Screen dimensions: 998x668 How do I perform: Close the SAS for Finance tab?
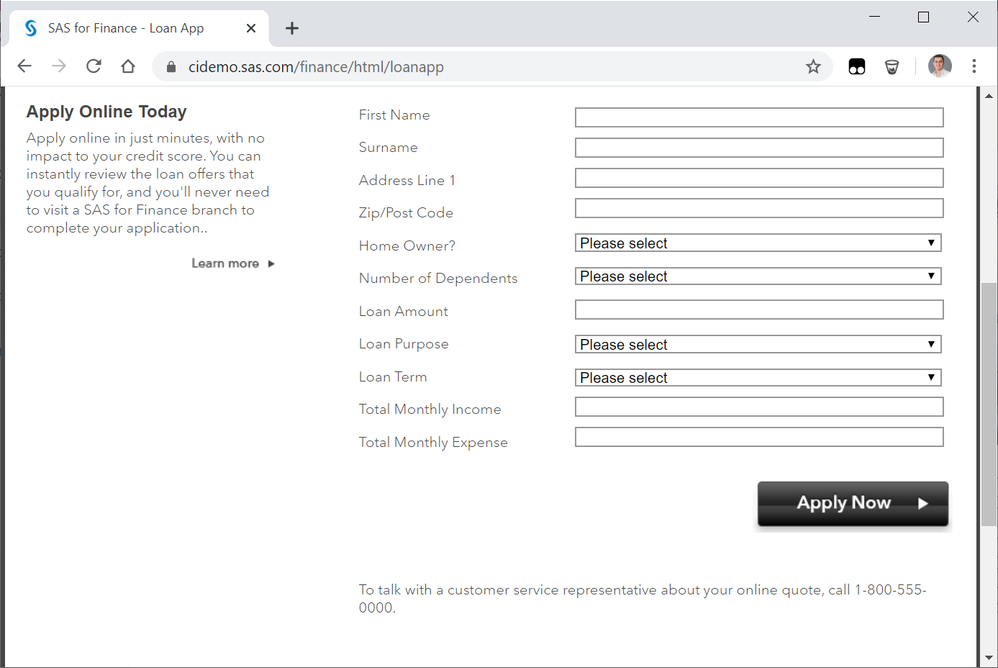click(x=252, y=28)
